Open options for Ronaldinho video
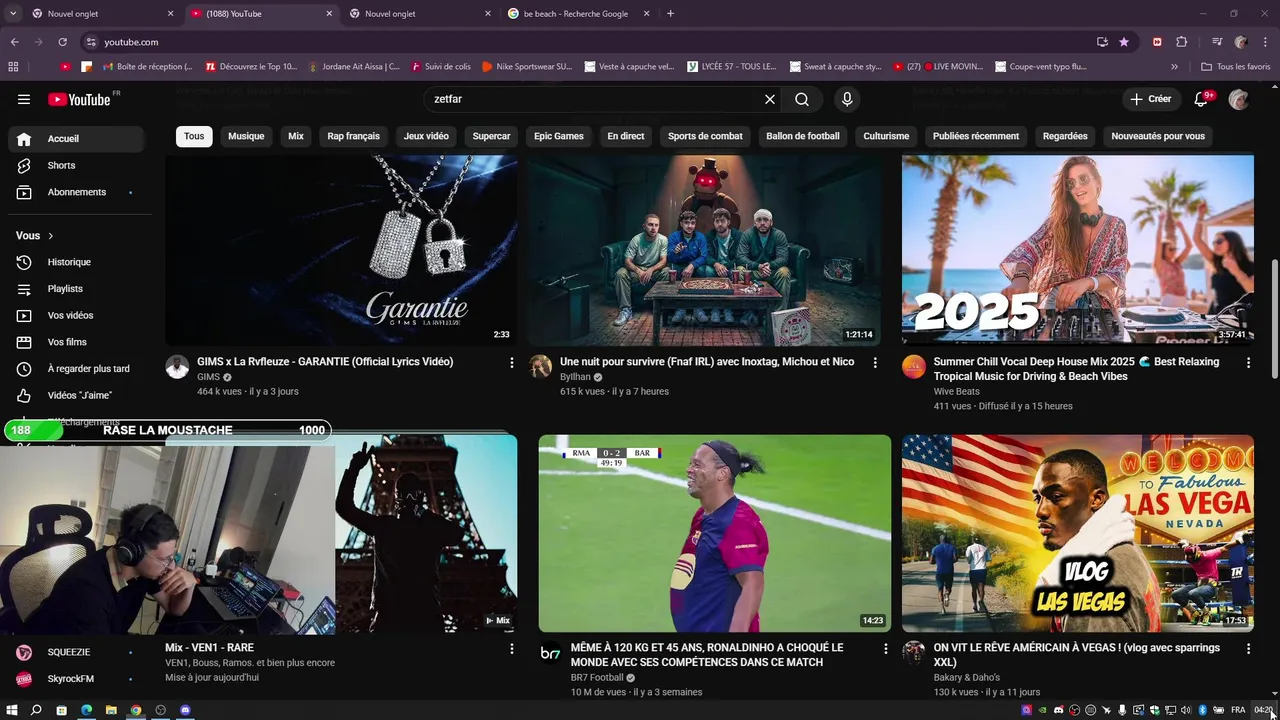The image size is (1280, 720). click(885, 649)
